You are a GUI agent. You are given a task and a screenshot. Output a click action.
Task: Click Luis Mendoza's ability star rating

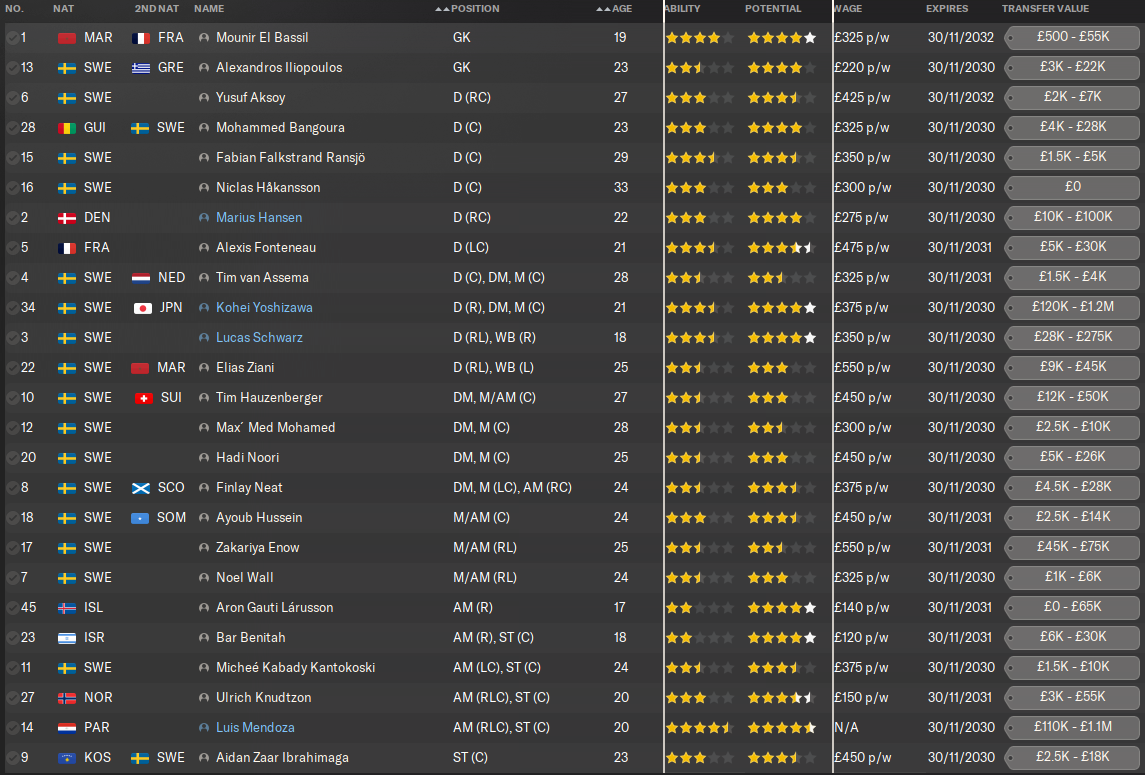(699, 728)
